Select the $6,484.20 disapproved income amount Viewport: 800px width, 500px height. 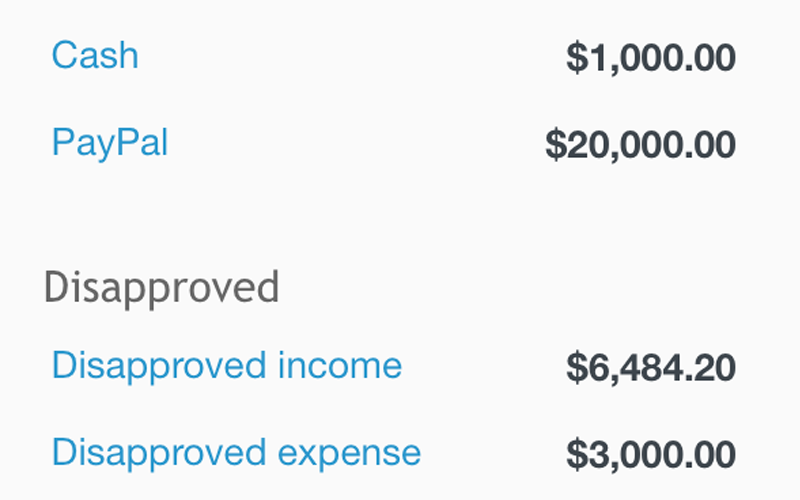651,367
